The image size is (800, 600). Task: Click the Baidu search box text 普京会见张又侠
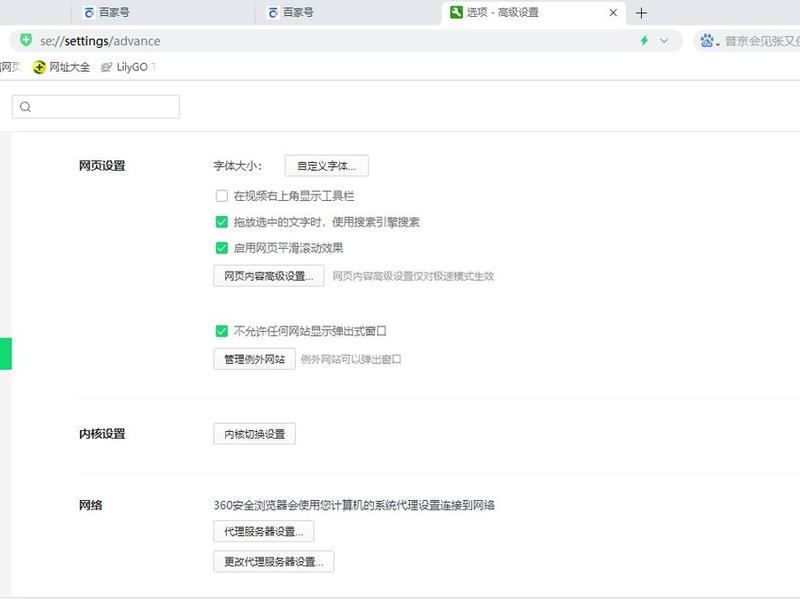pos(762,41)
